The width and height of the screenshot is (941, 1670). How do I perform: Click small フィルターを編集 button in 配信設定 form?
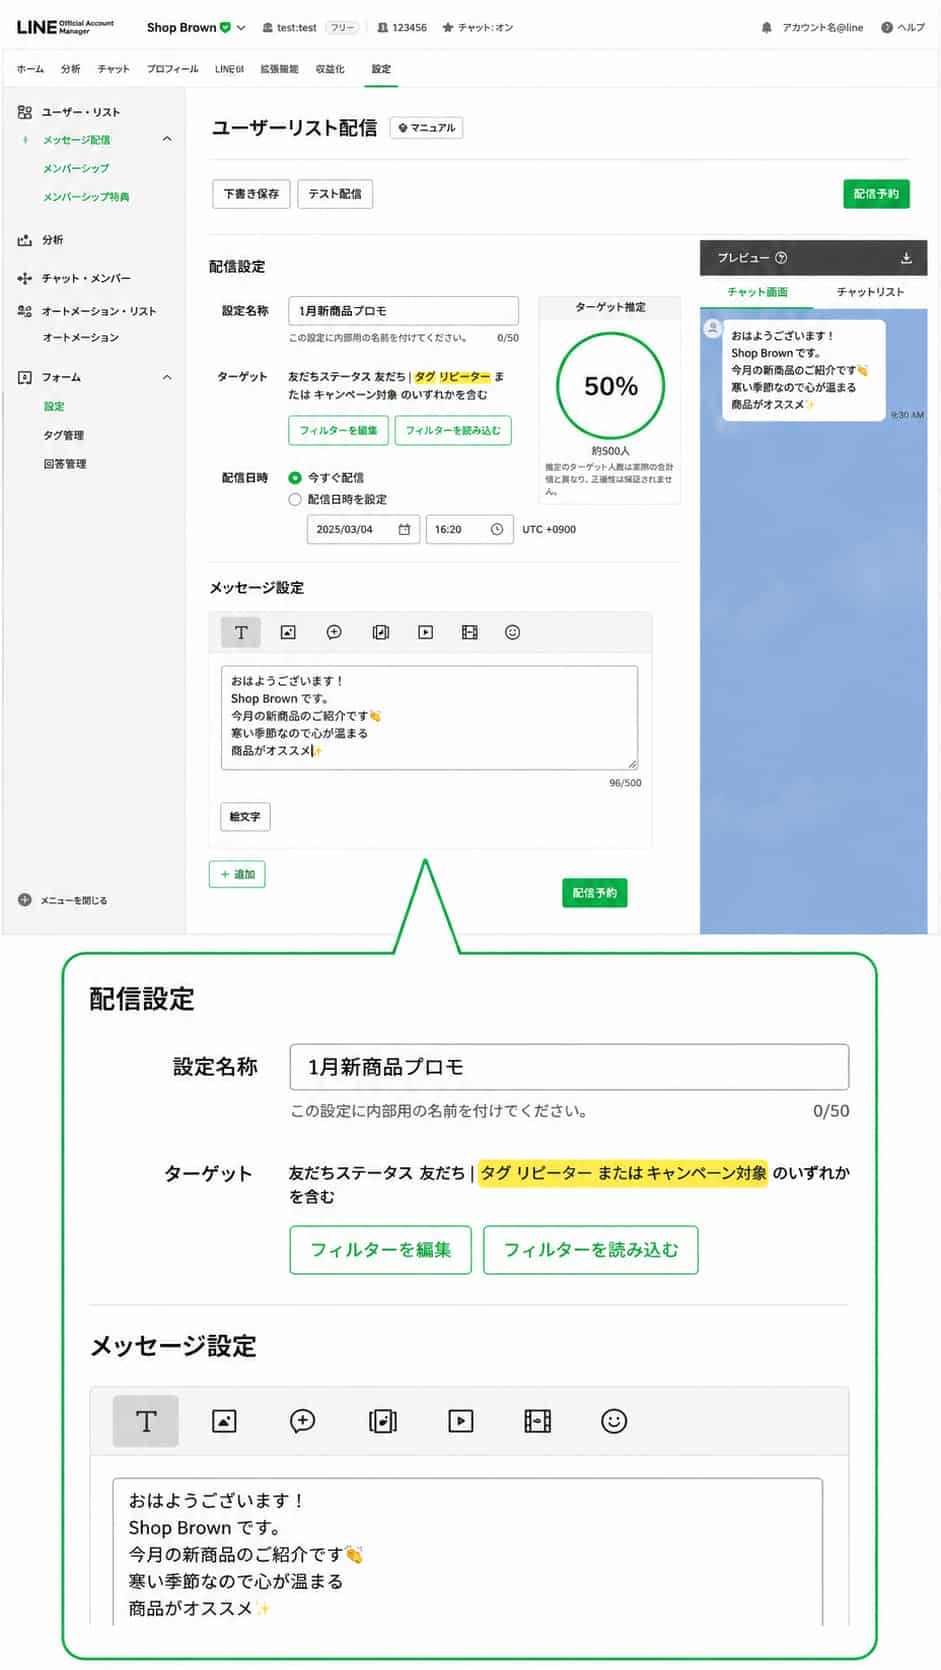(x=338, y=430)
